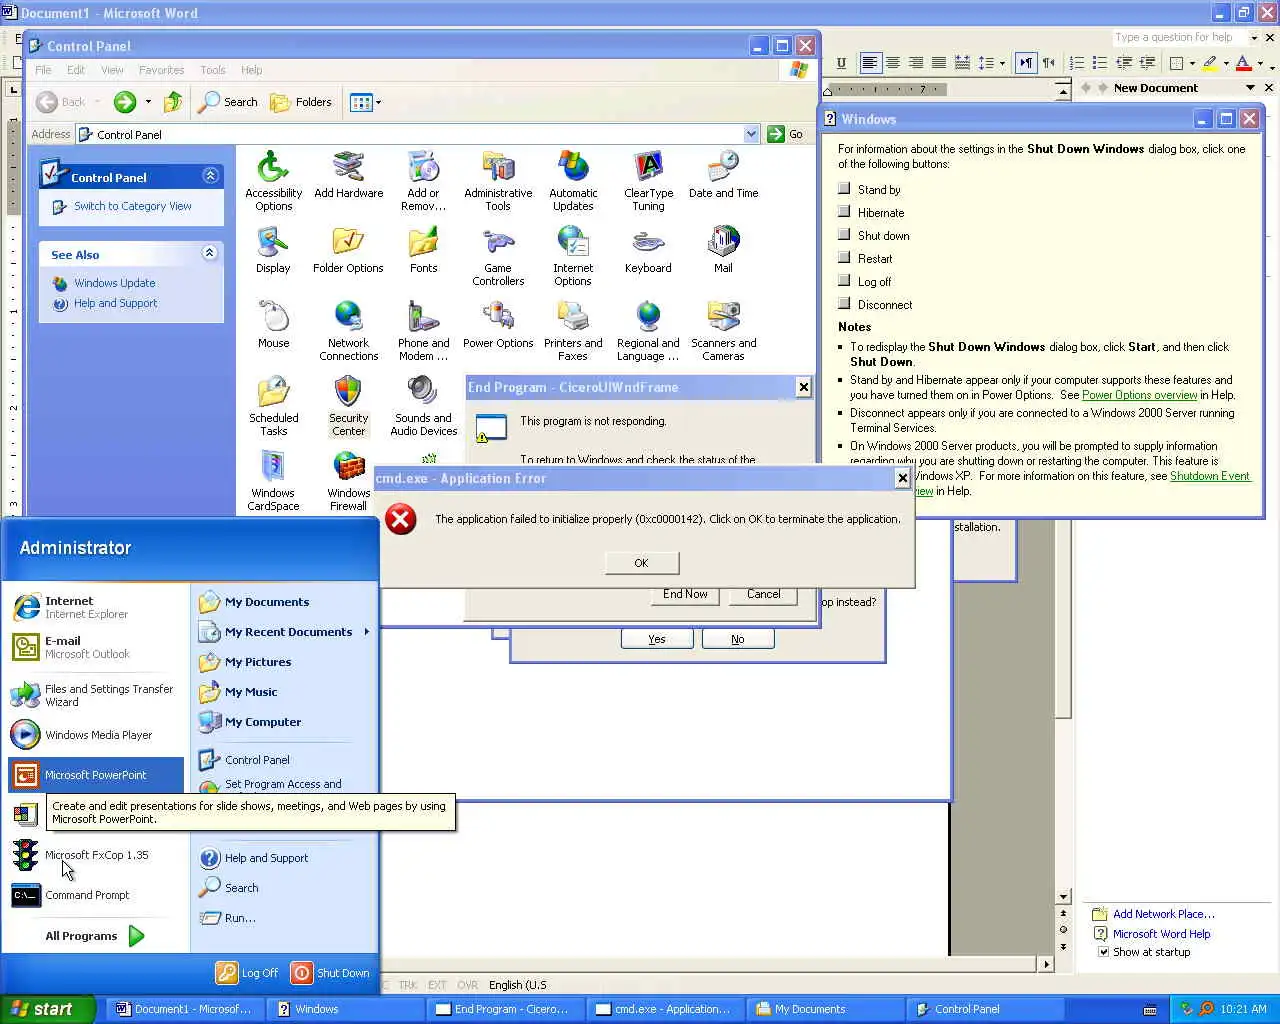Click OK in cmd.exe error dialog
Screen dimensions: 1280x1024
641,563
